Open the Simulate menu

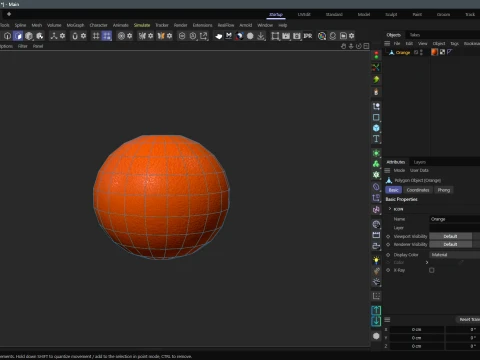point(142,25)
